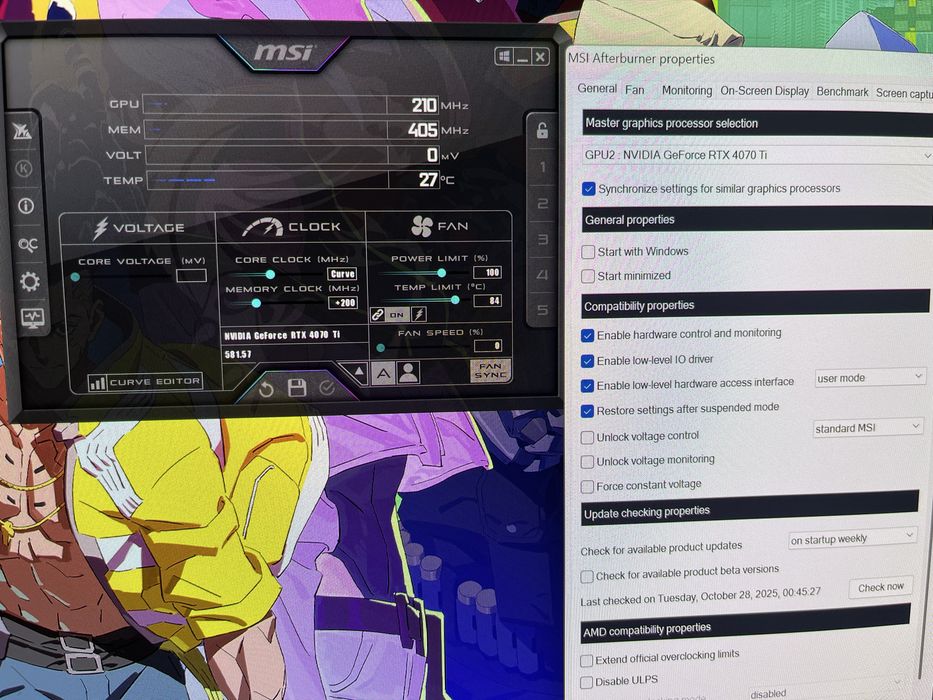The image size is (933, 700).
Task: Switch to the Fan tab
Action: pos(635,90)
